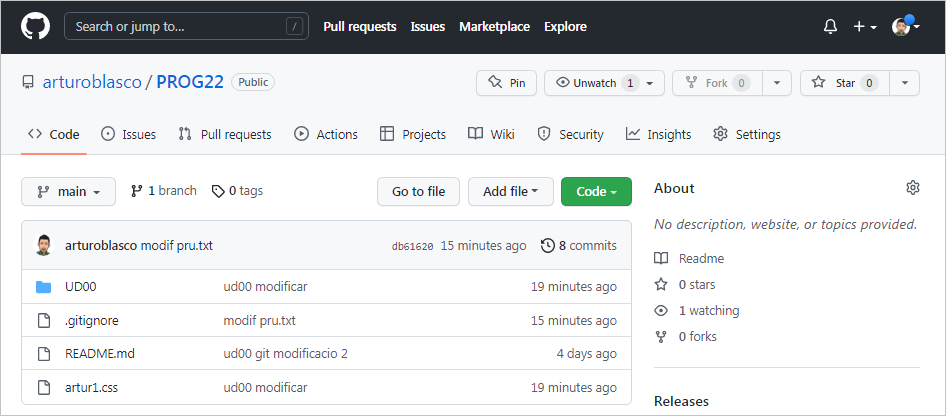This screenshot has width=946, height=416.
Task: Click the Fork button
Action: (717, 83)
